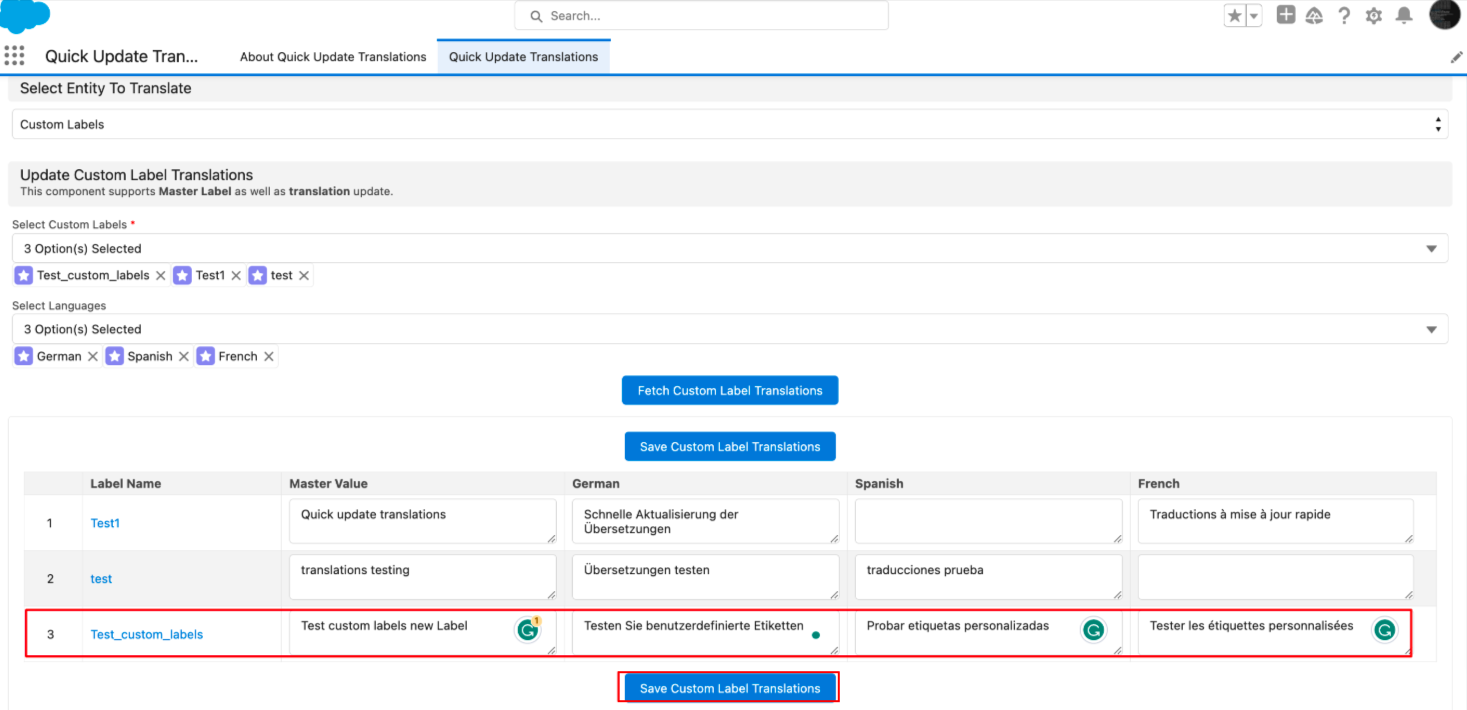Click Grammarly icon in Master Value row 3
This screenshot has height=710, width=1467.
click(527, 630)
